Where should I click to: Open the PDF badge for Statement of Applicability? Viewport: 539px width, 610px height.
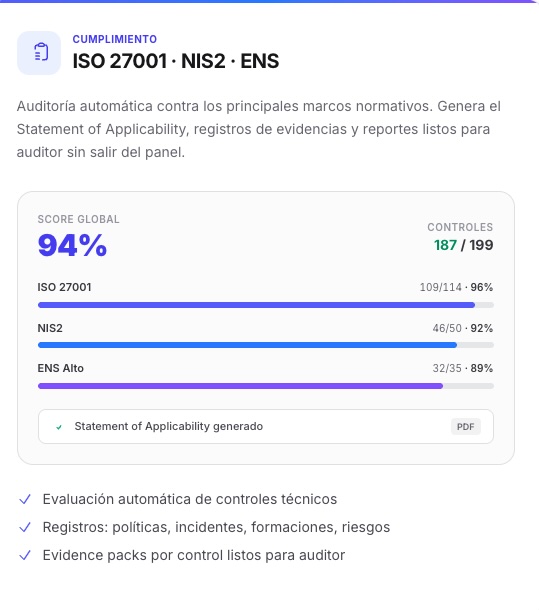465,427
